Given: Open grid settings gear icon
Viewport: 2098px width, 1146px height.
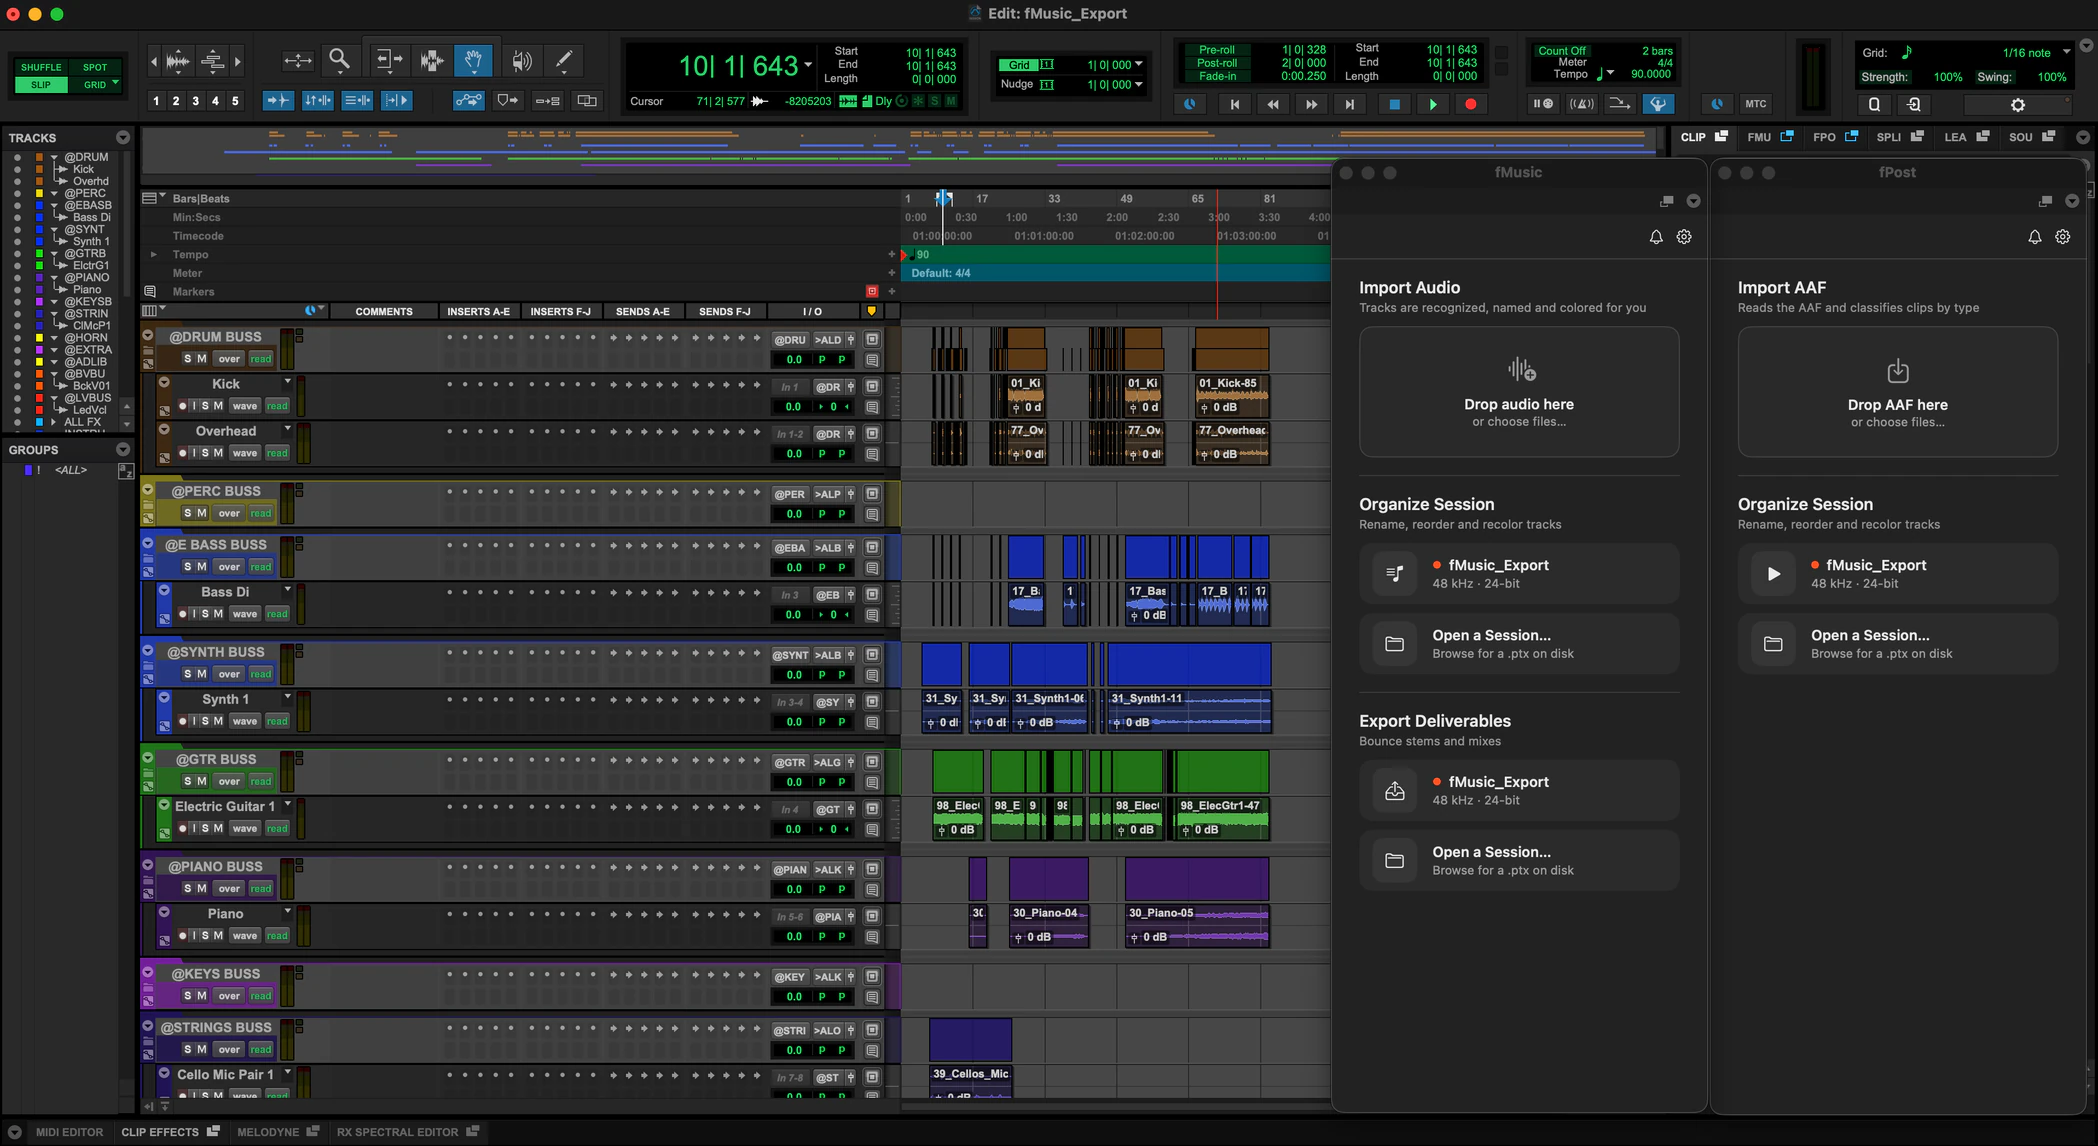Looking at the screenshot, I should 2017,104.
